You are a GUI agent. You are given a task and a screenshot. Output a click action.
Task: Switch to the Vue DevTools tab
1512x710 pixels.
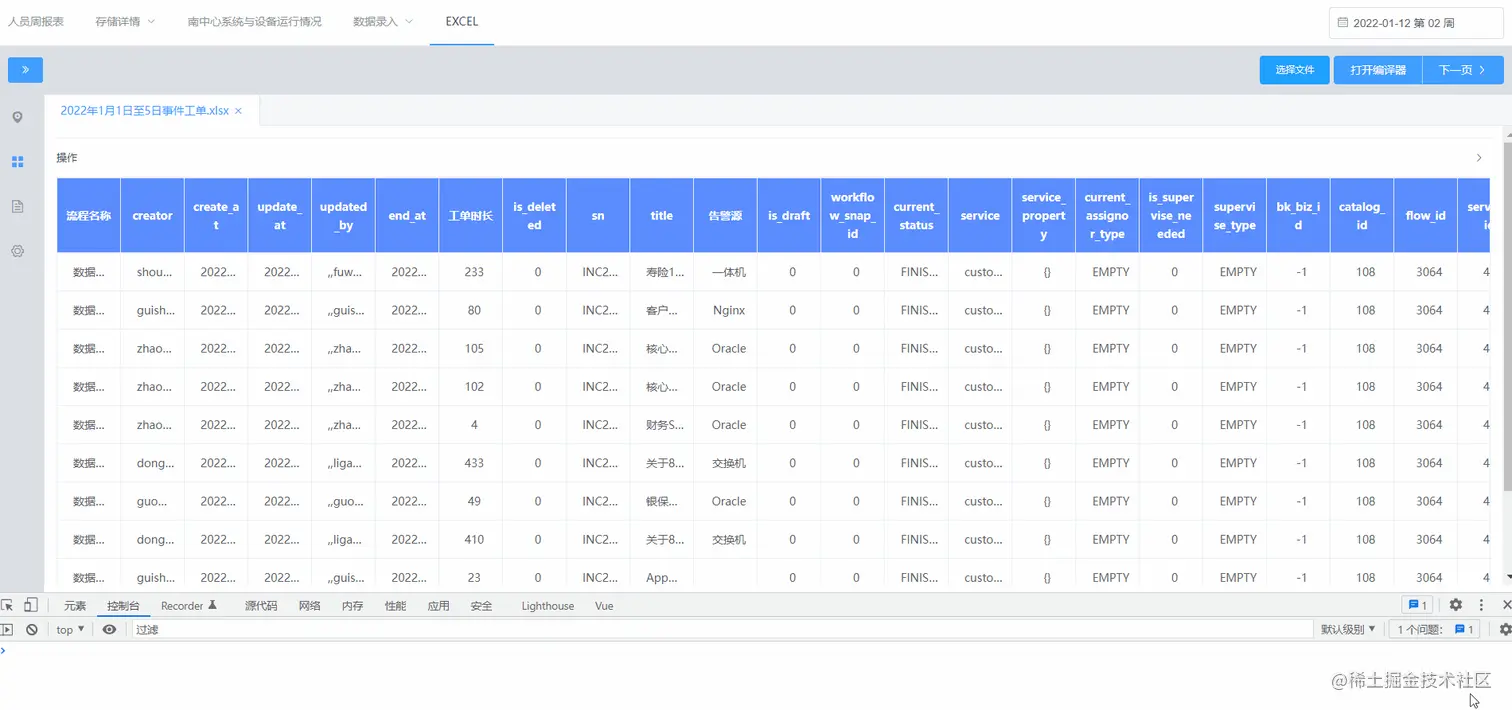point(604,606)
